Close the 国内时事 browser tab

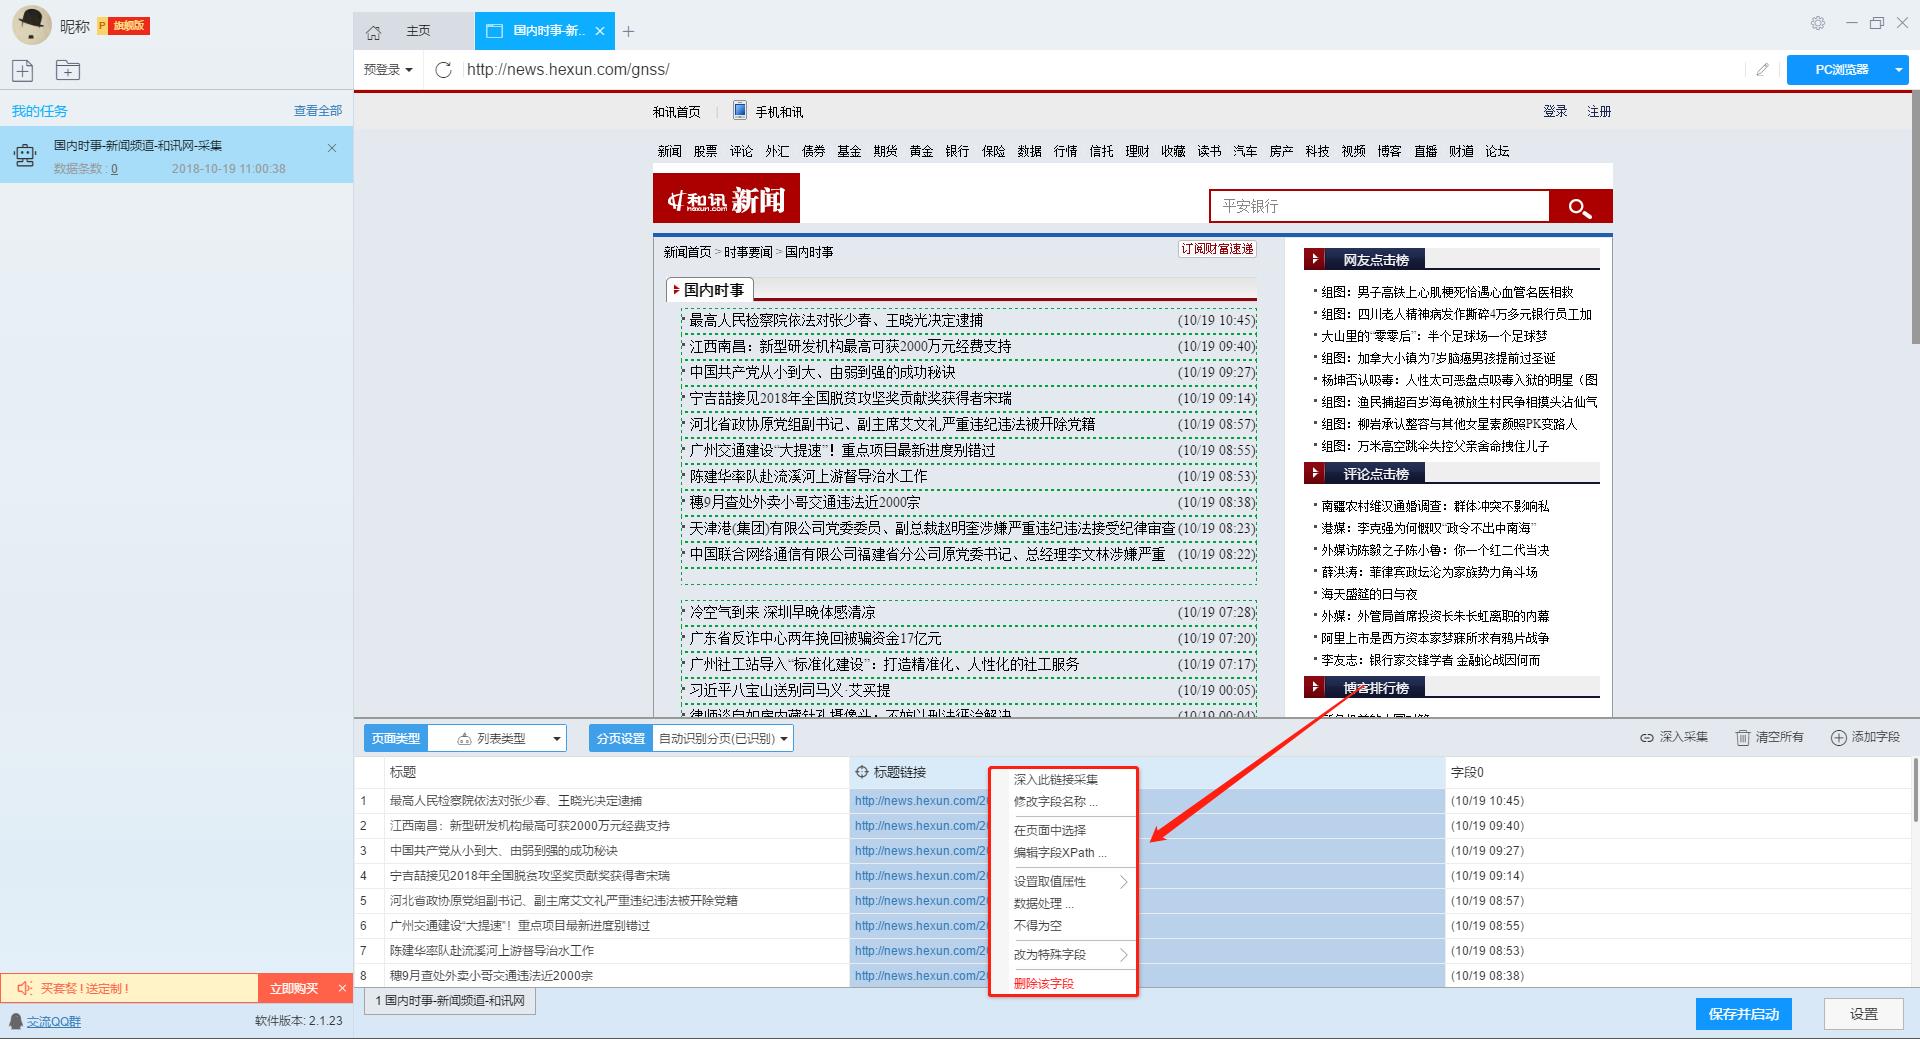[600, 31]
